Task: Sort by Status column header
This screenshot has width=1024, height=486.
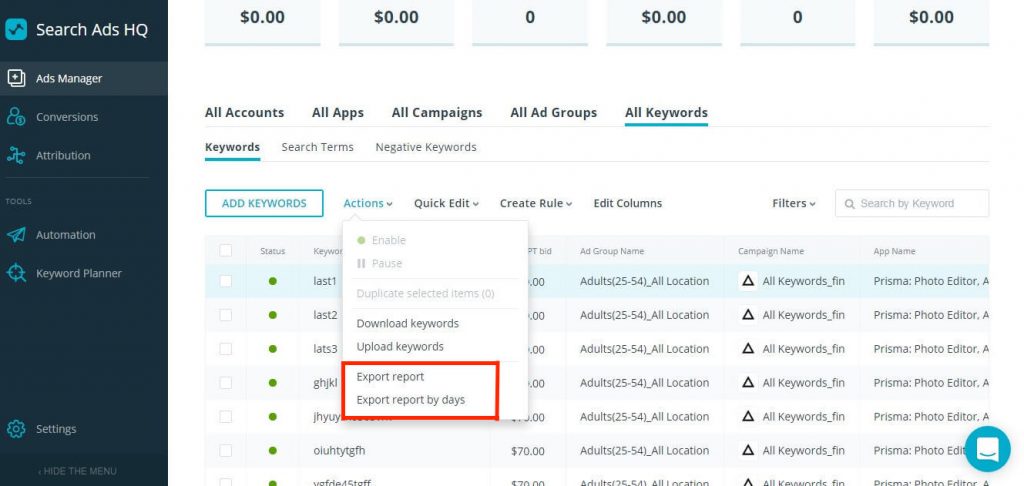Action: coord(272,251)
